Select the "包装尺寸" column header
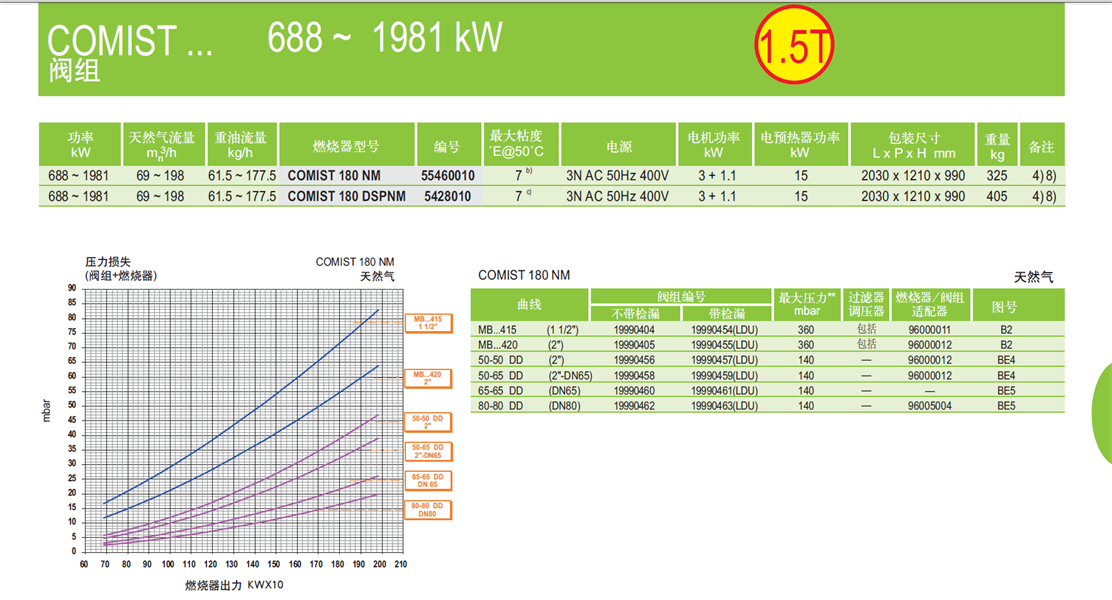Viewport: 1112px width, 600px height. pyautogui.click(x=913, y=145)
